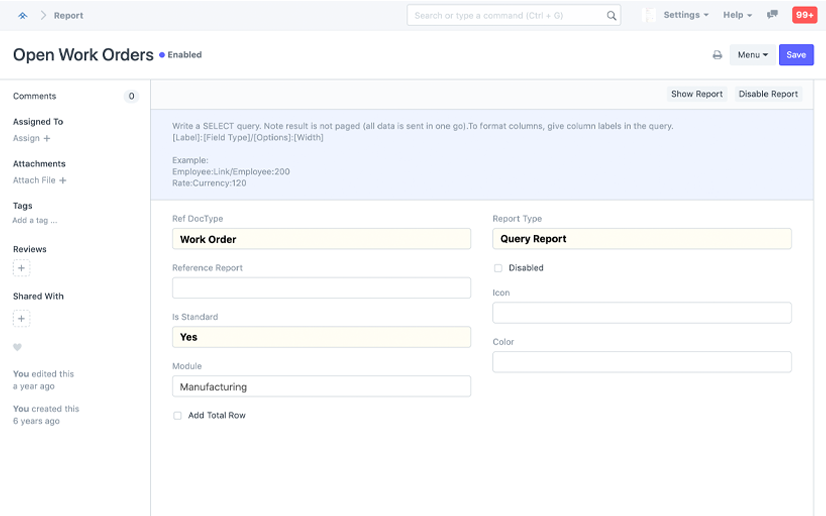
Task: Click the print icon
Action: point(717,55)
